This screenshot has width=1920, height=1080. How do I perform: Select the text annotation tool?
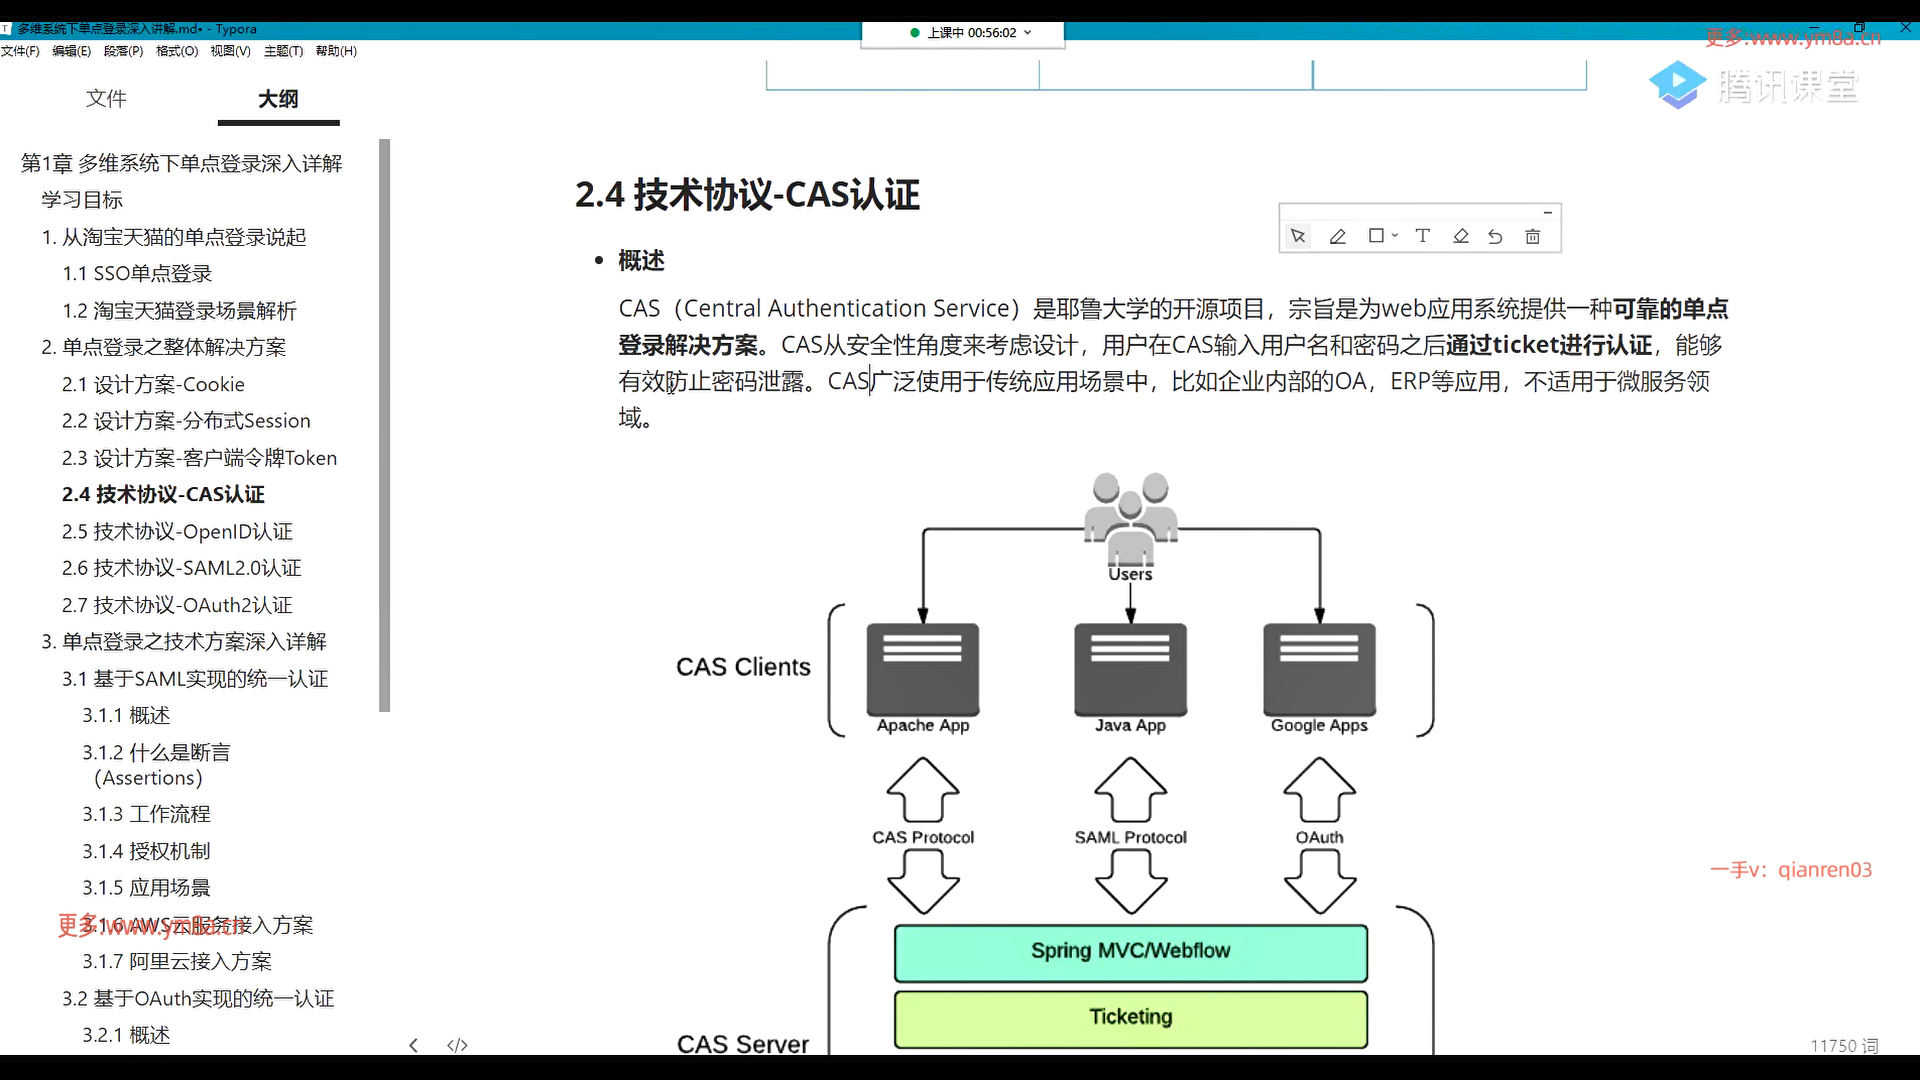[x=1422, y=236]
